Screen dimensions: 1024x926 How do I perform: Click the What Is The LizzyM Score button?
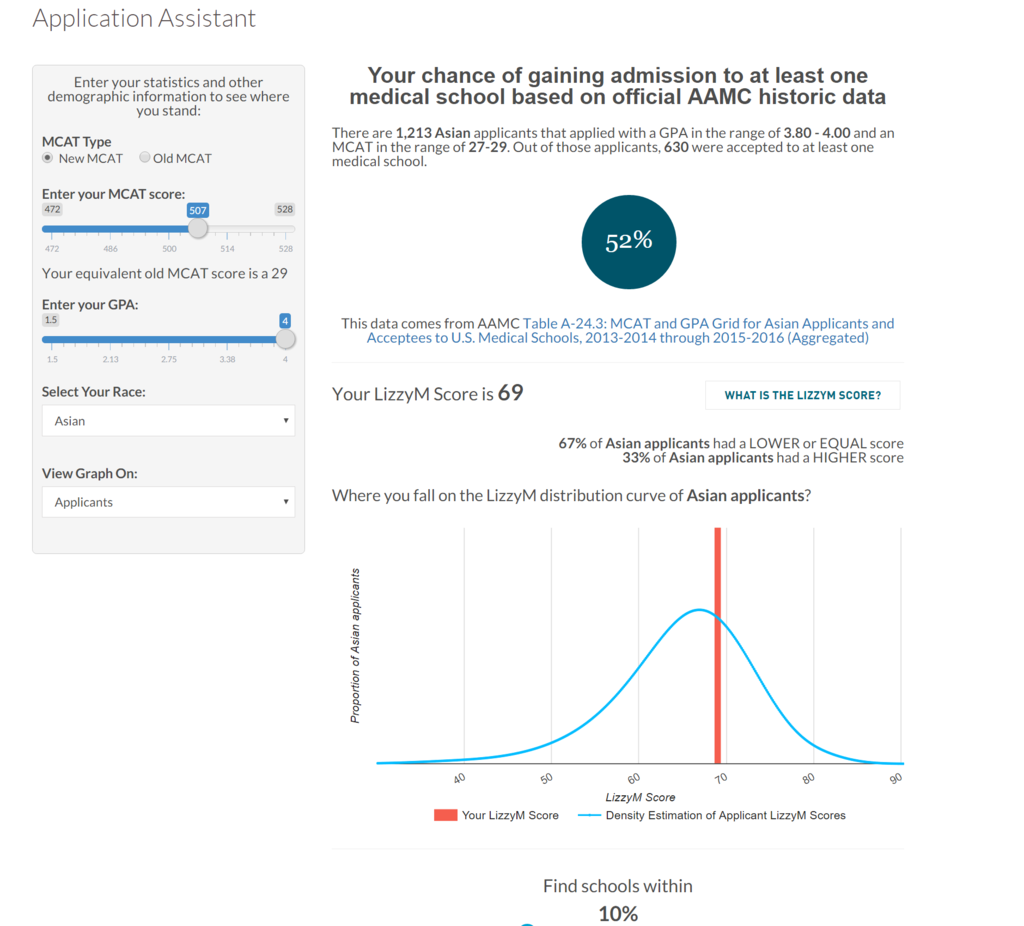coord(802,395)
